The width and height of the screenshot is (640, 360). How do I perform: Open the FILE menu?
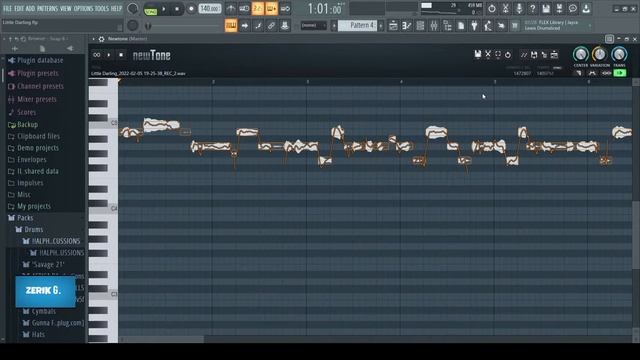(x=7, y=8)
